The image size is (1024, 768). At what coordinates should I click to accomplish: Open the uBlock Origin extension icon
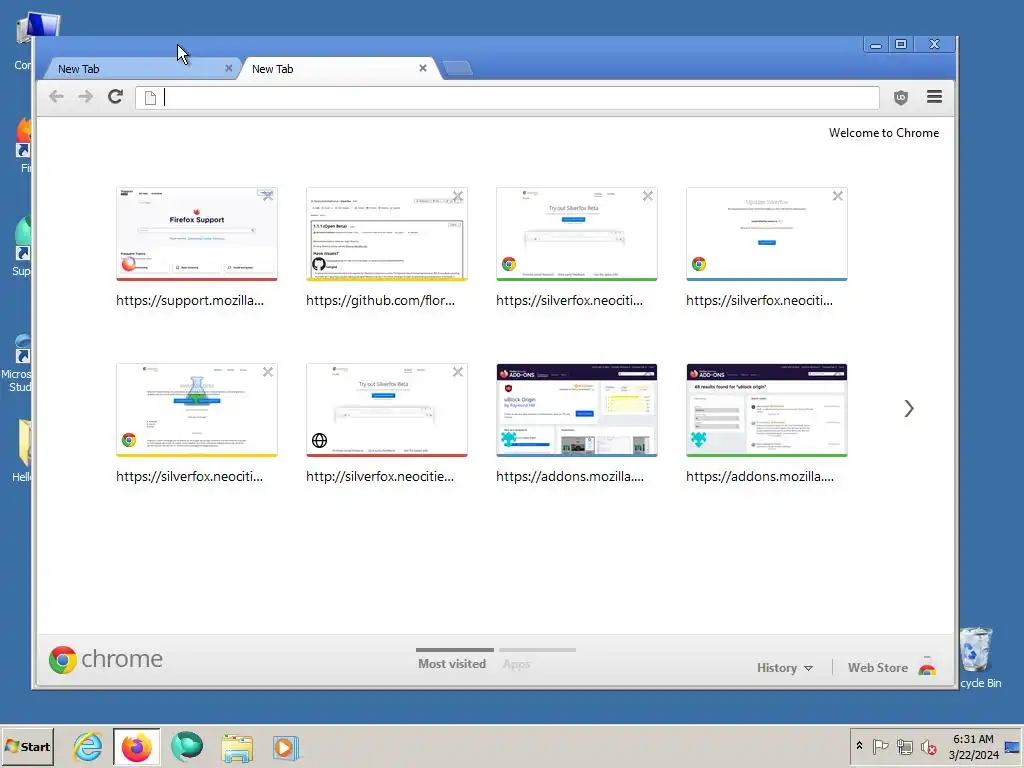click(901, 97)
